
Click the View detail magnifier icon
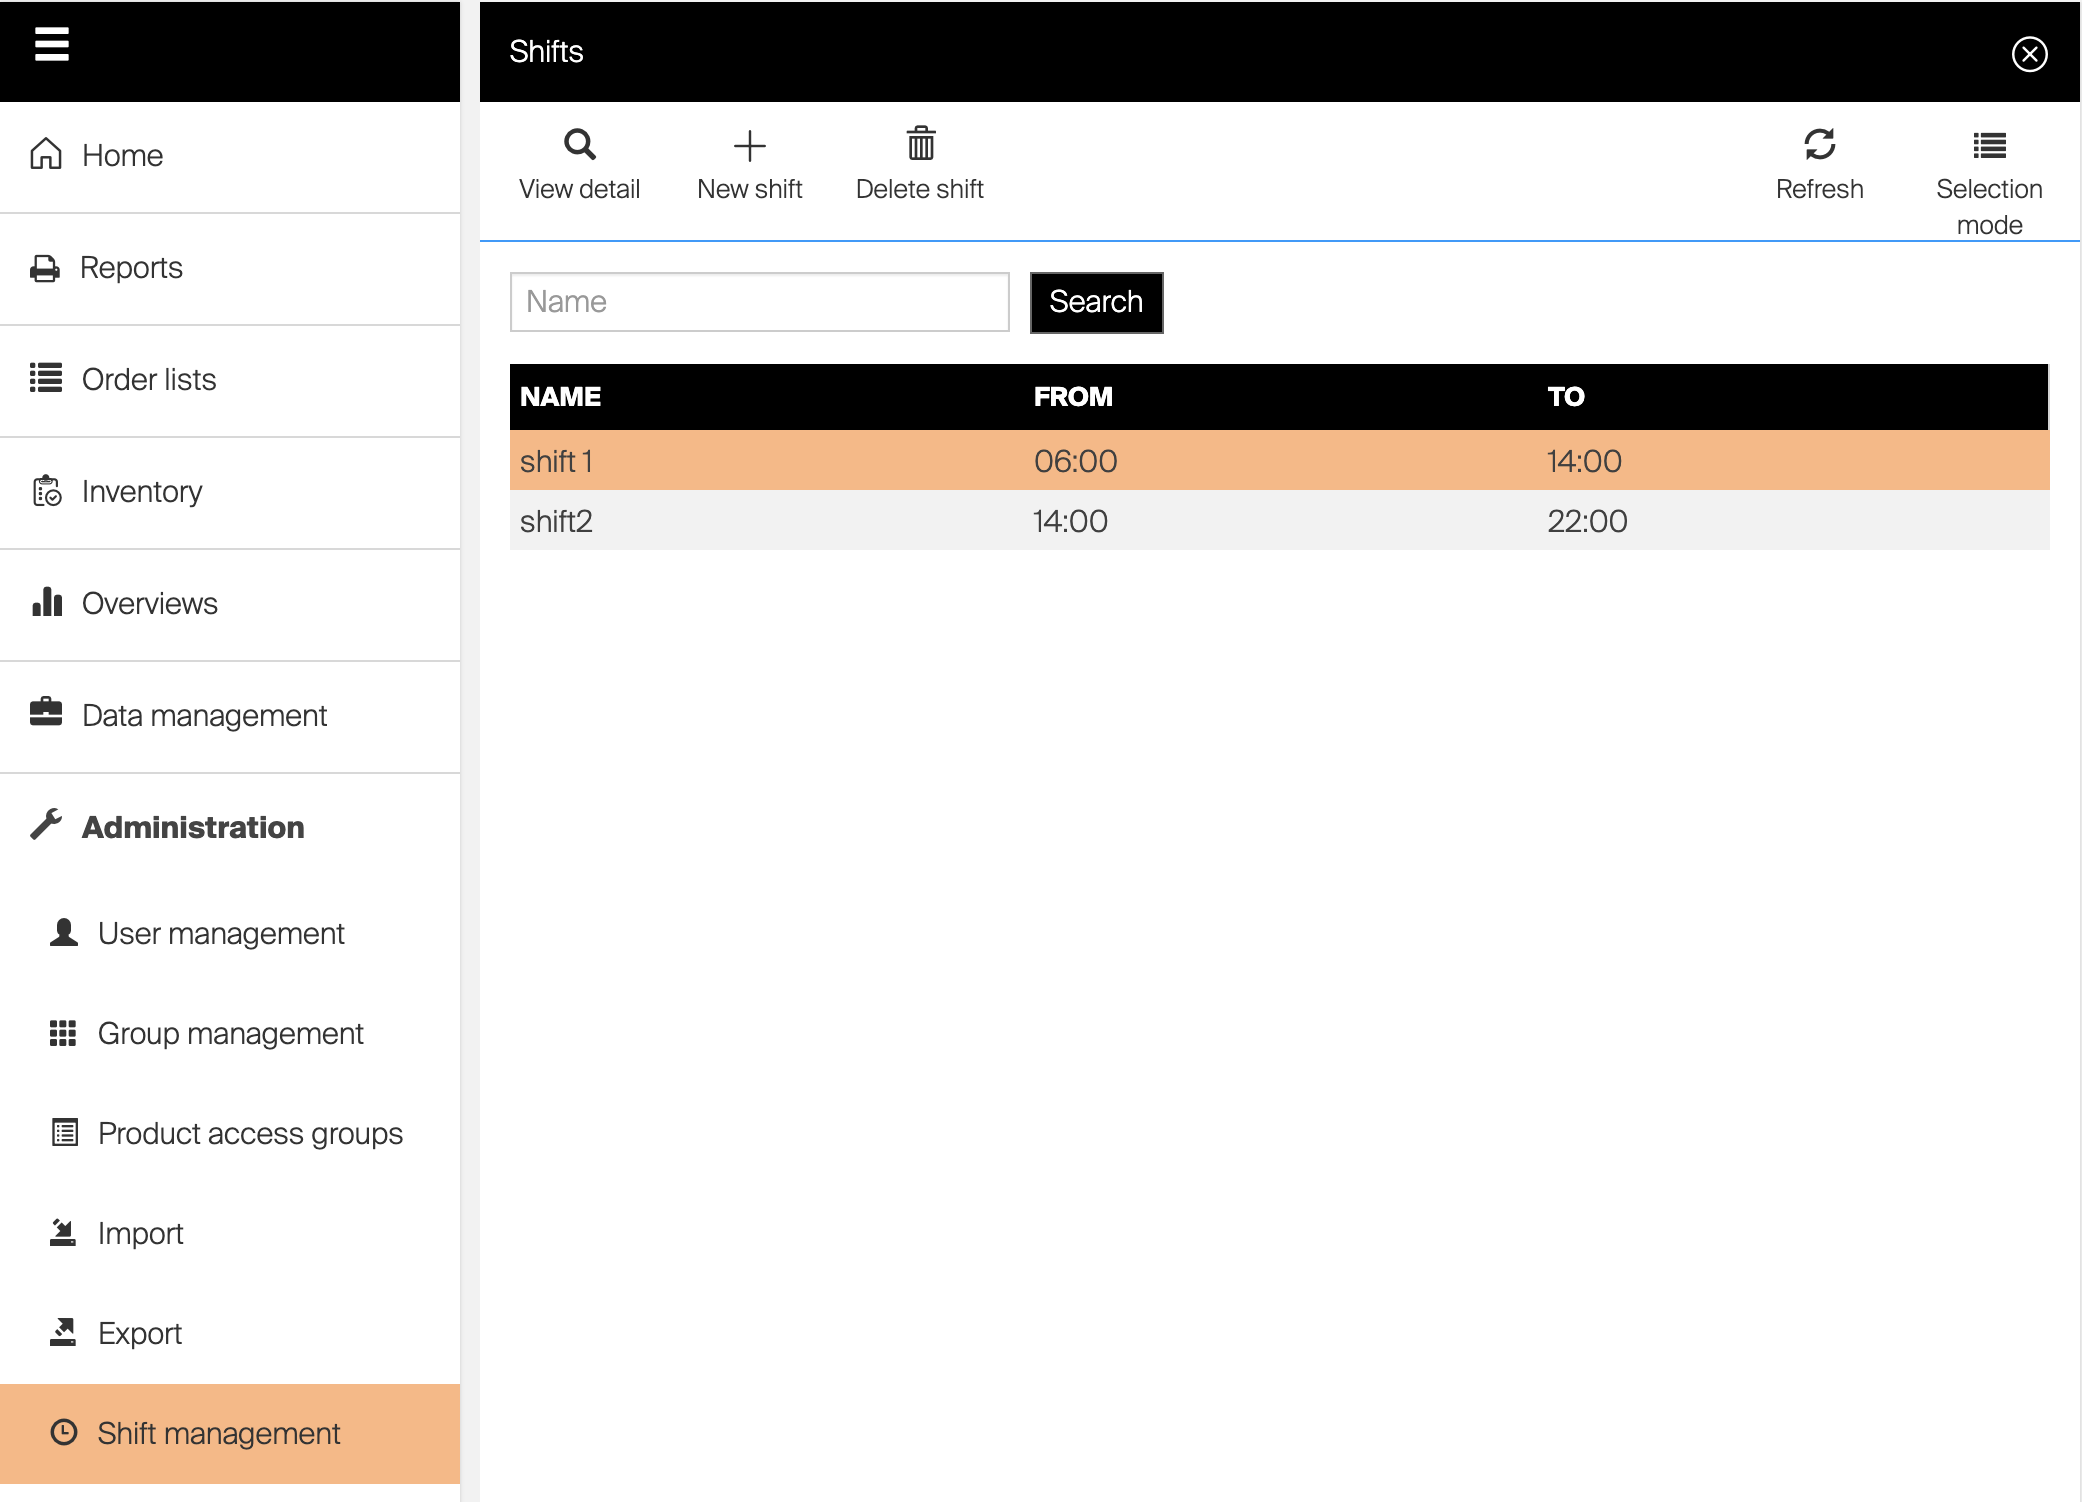click(x=579, y=145)
